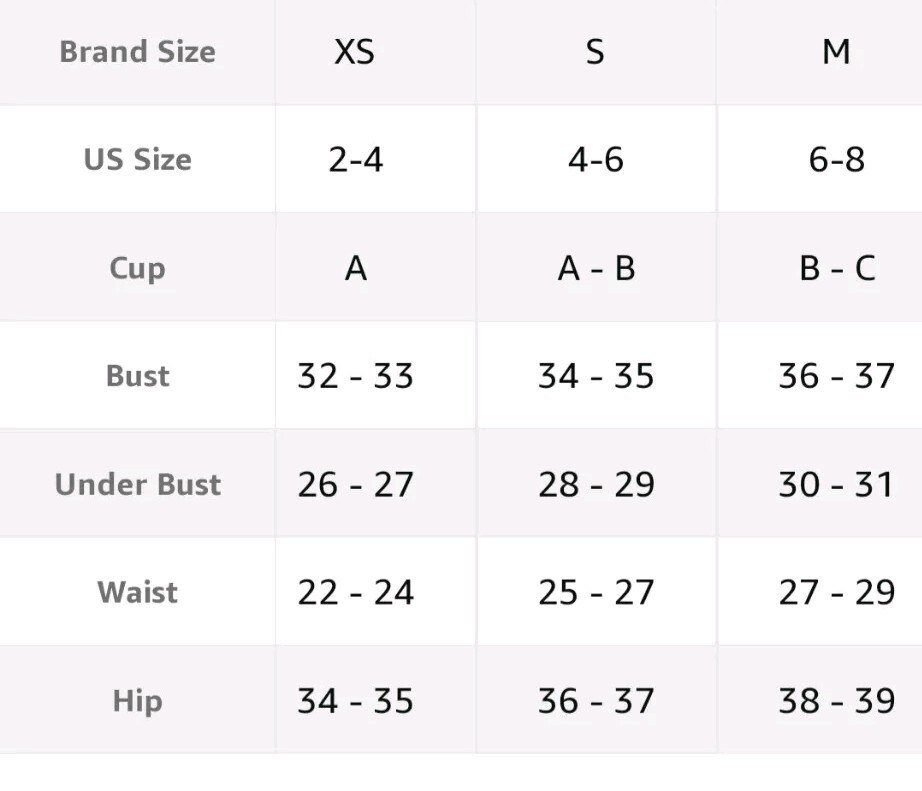
Task: Click the Under Bust row label
Action: point(137,484)
